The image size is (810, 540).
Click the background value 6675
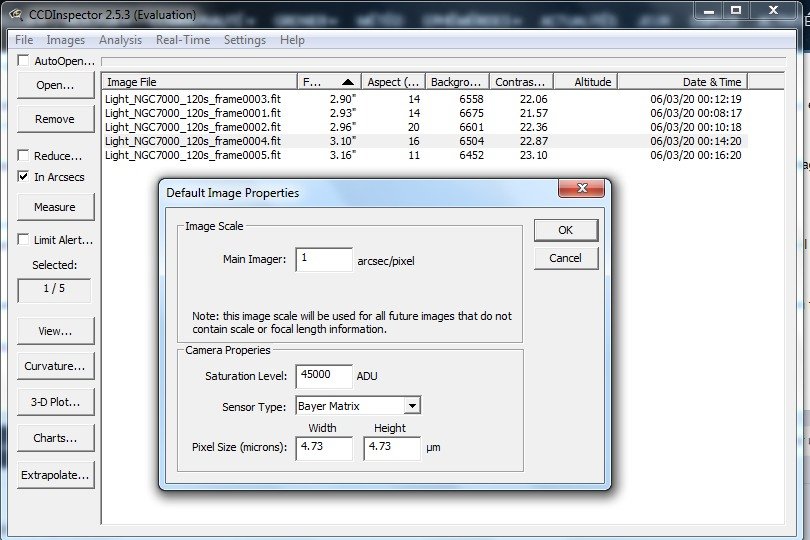471,113
